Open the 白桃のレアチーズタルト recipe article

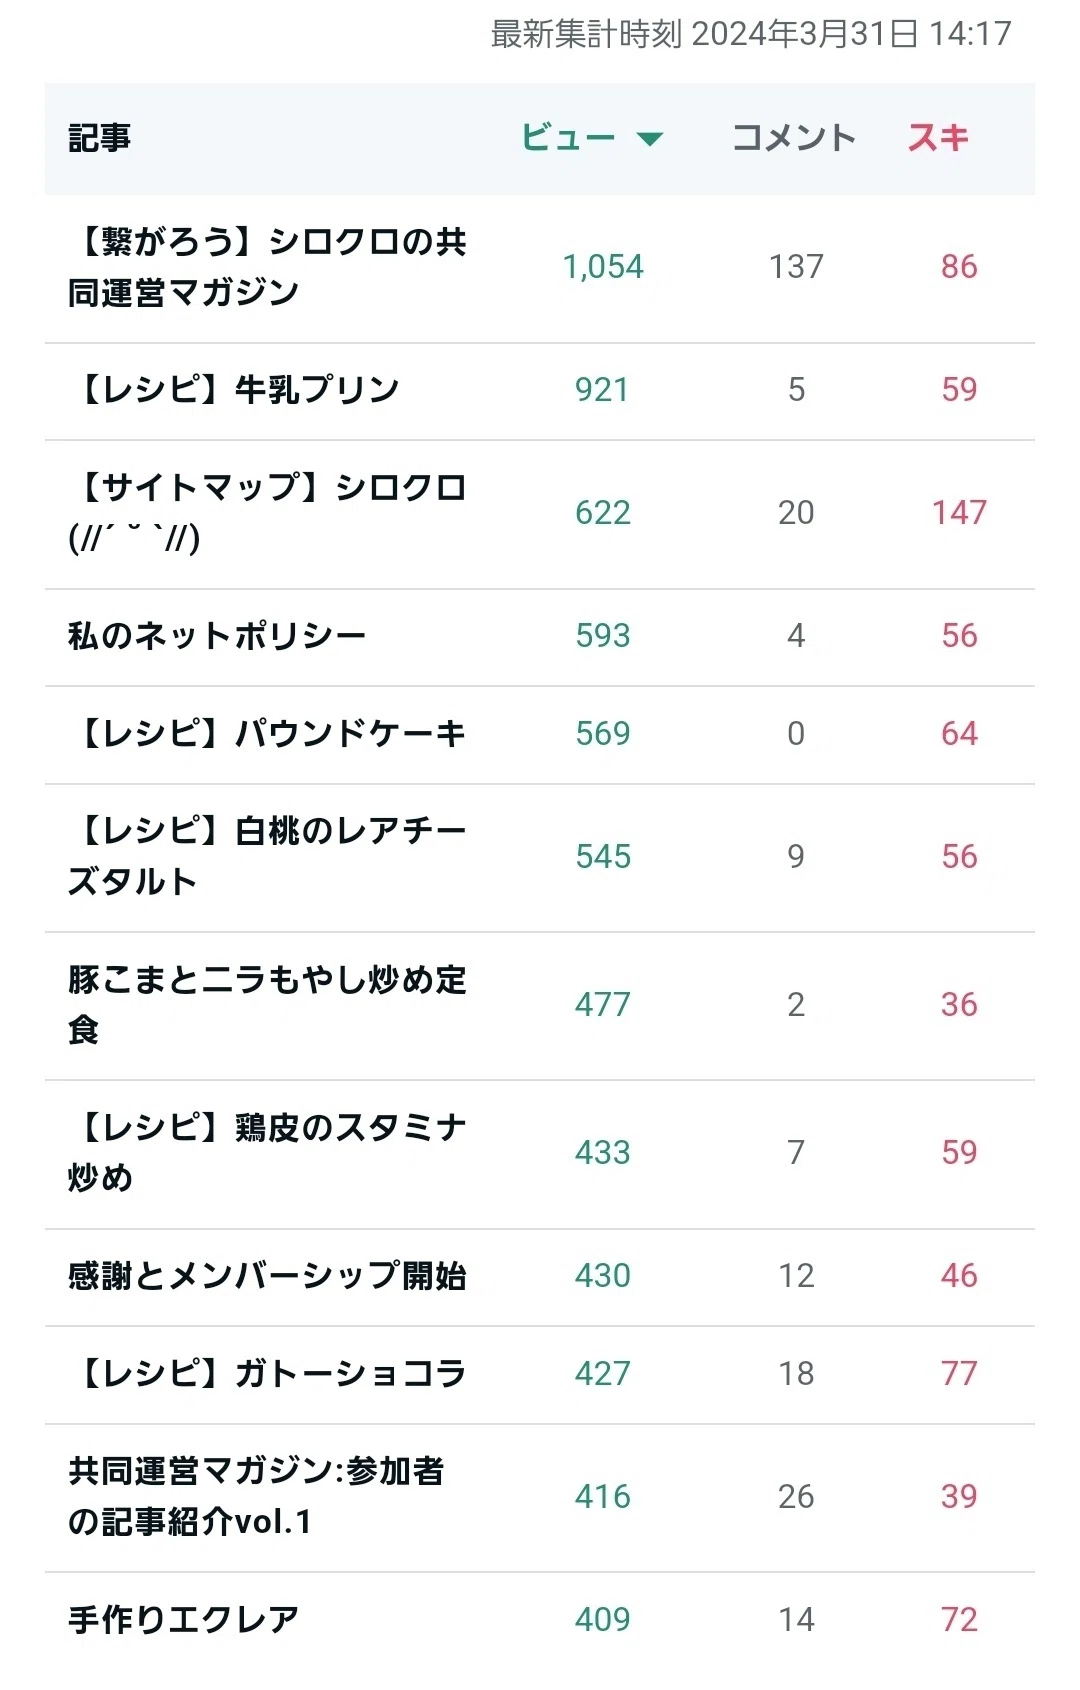[267, 857]
